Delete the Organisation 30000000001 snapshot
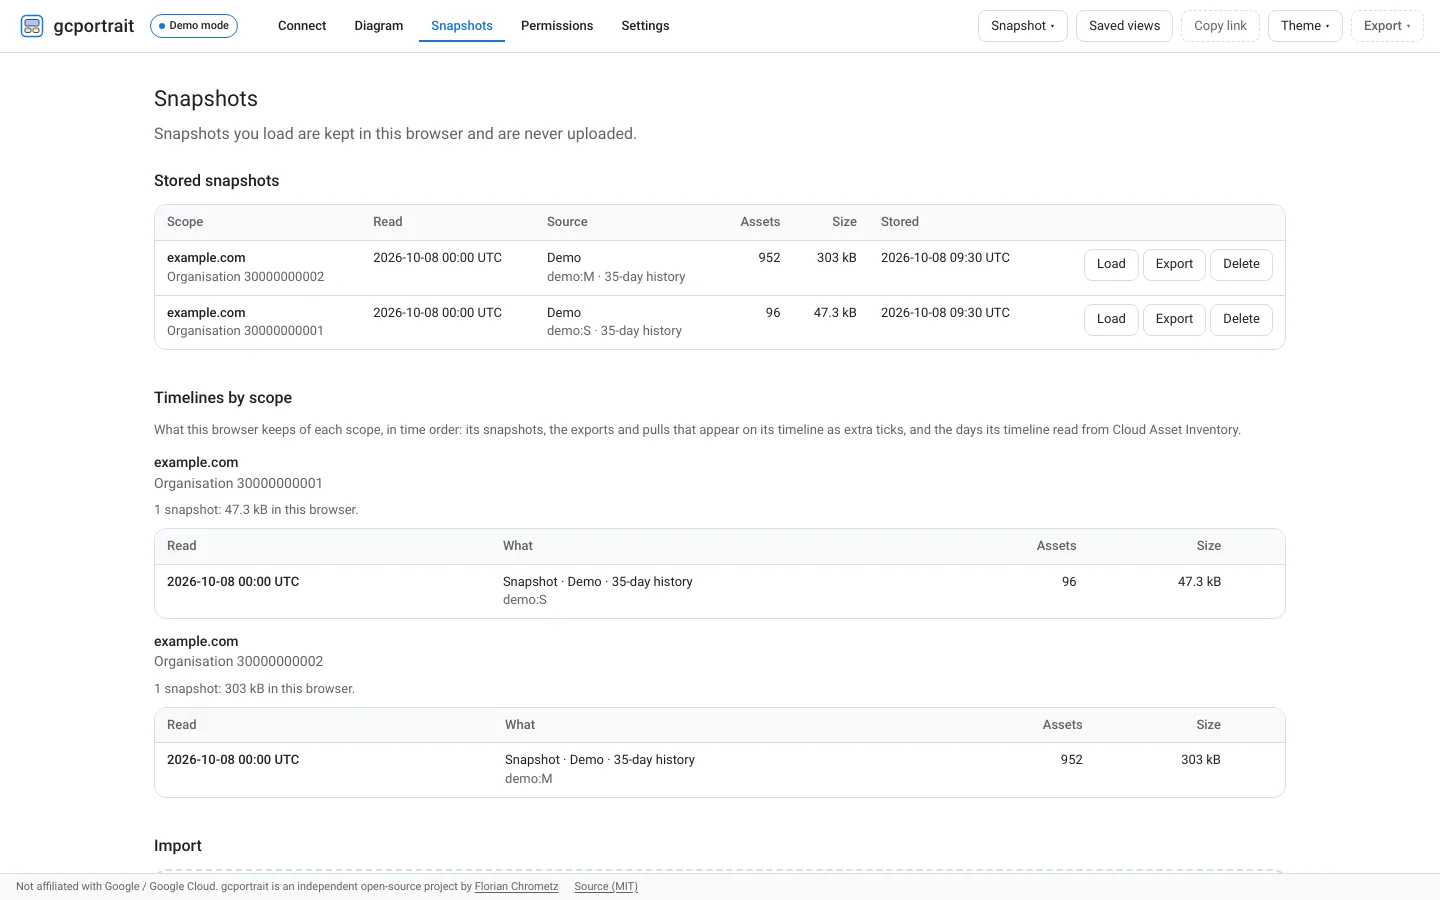The image size is (1440, 900). pyautogui.click(x=1241, y=319)
